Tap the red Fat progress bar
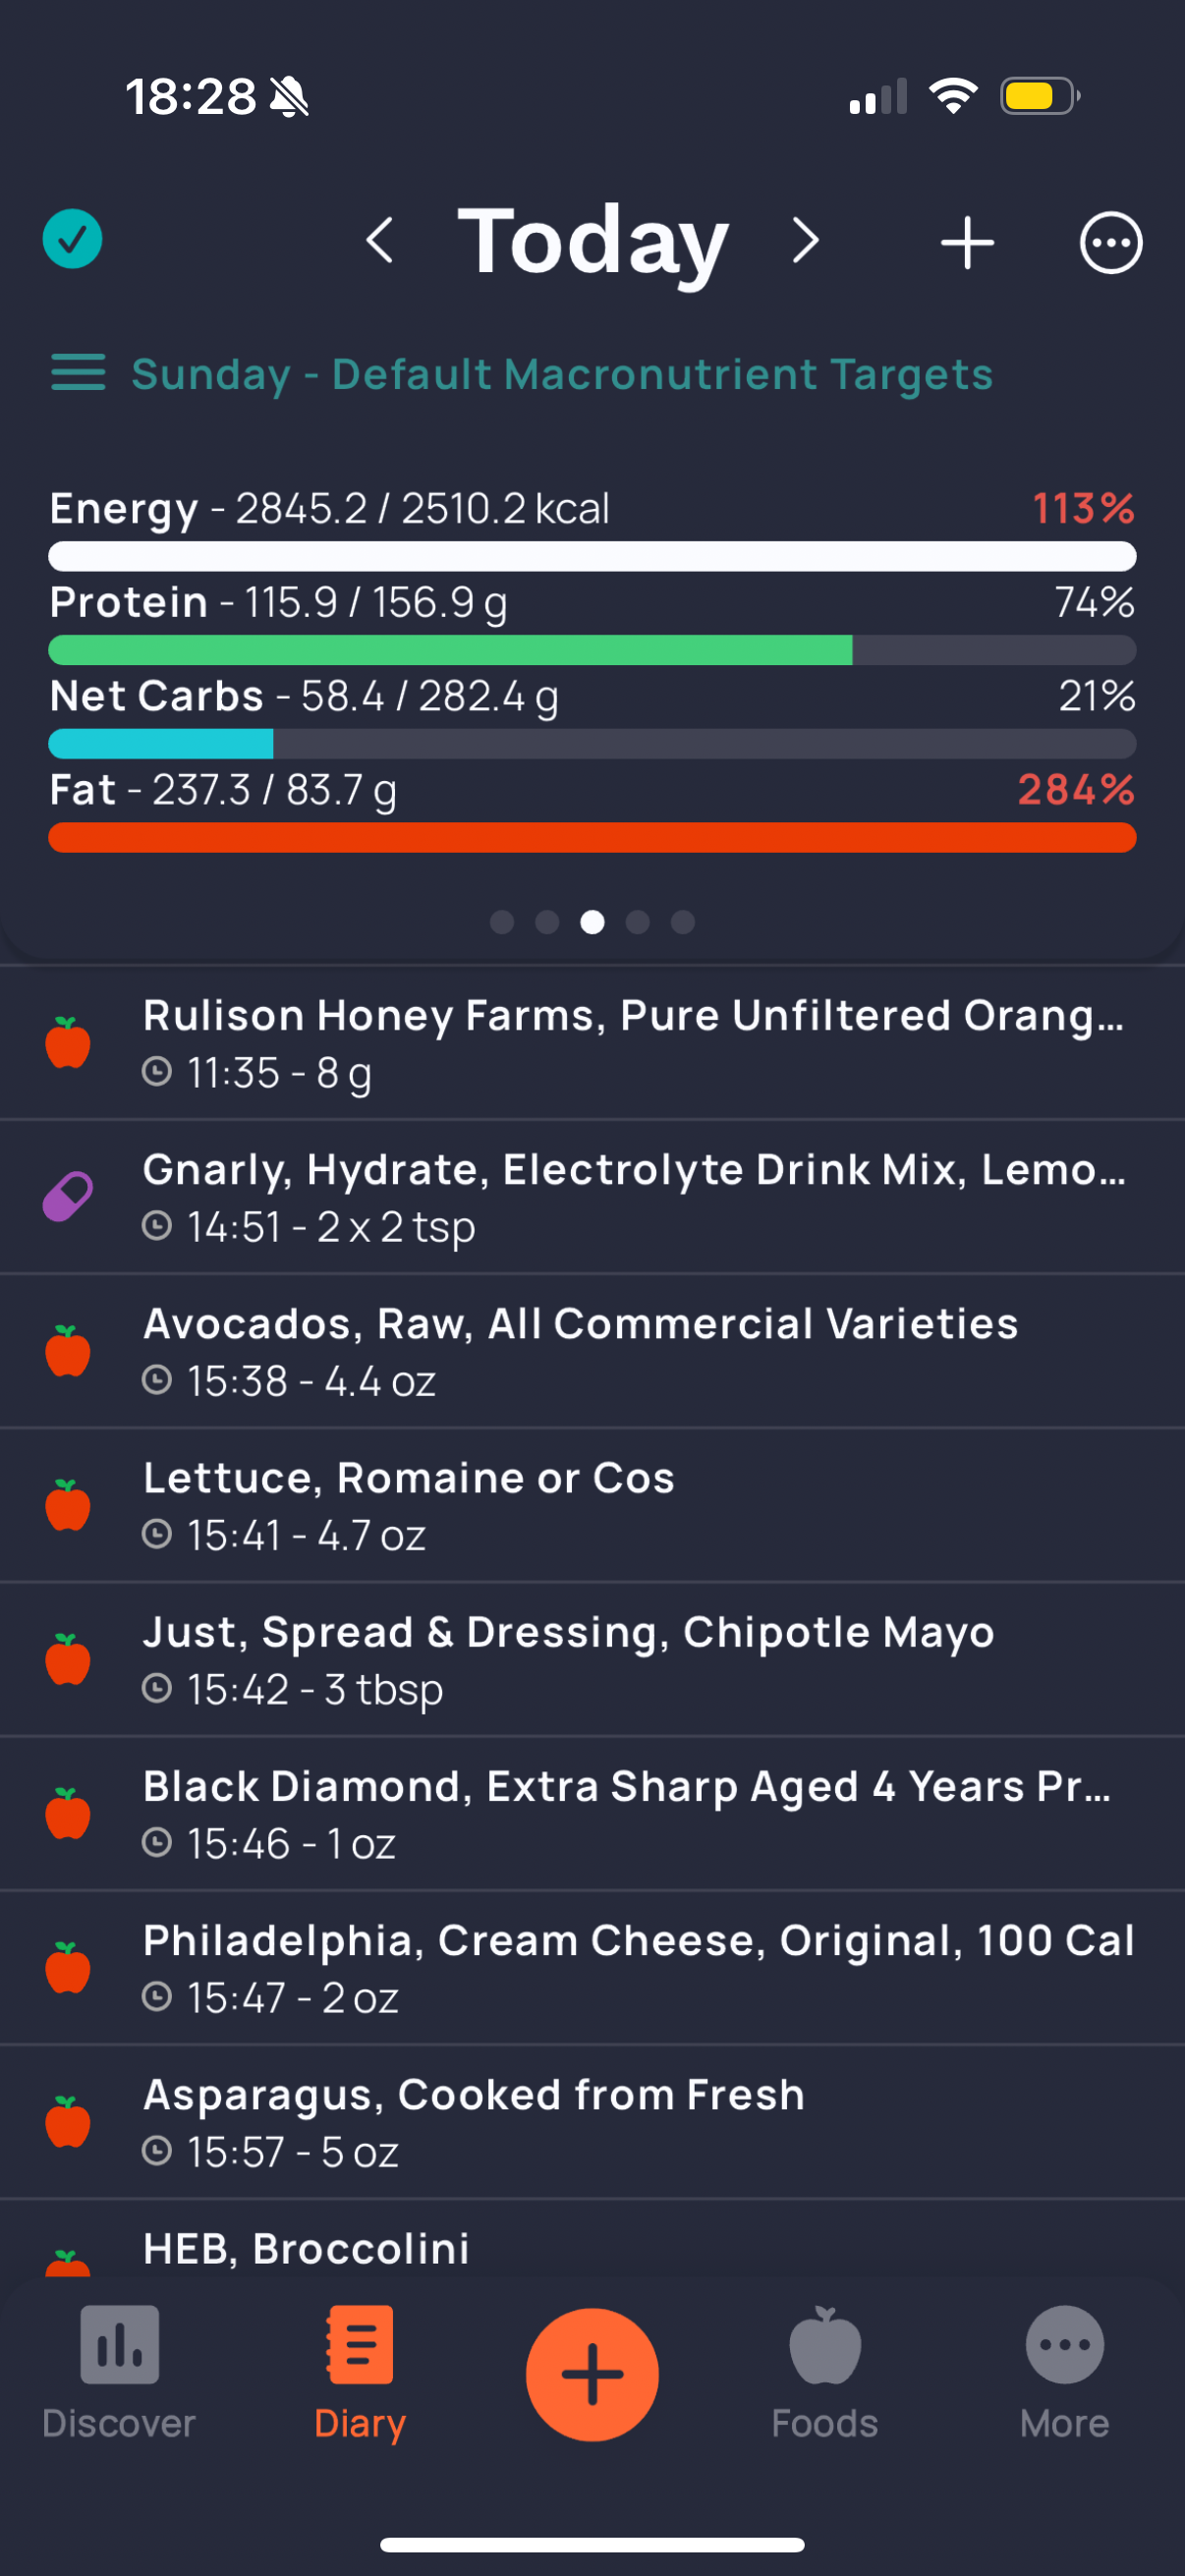 click(x=592, y=838)
